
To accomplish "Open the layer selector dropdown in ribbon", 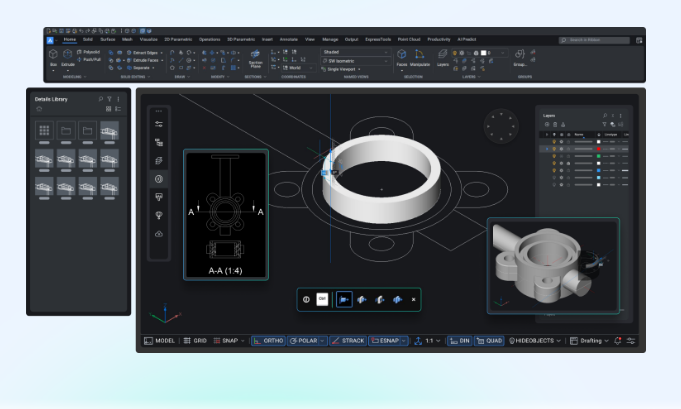I will [479, 53].
